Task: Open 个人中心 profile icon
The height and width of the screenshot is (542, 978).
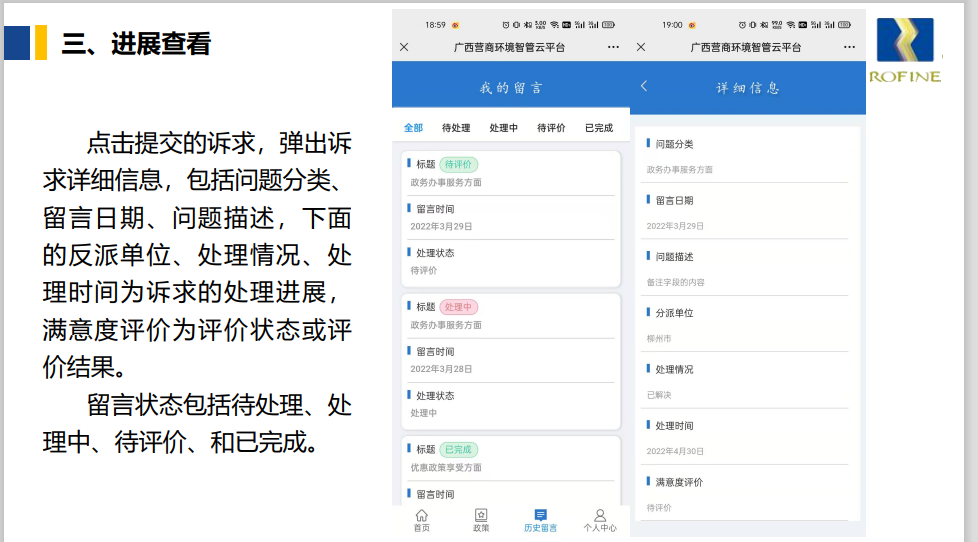Action: [600, 519]
